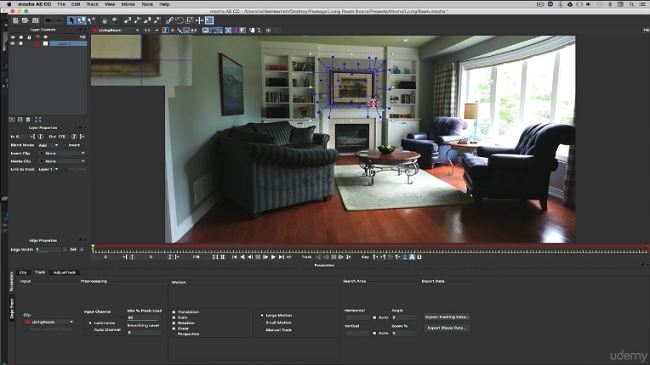Toggle Layer 1 visibility eye icon

coord(13,44)
